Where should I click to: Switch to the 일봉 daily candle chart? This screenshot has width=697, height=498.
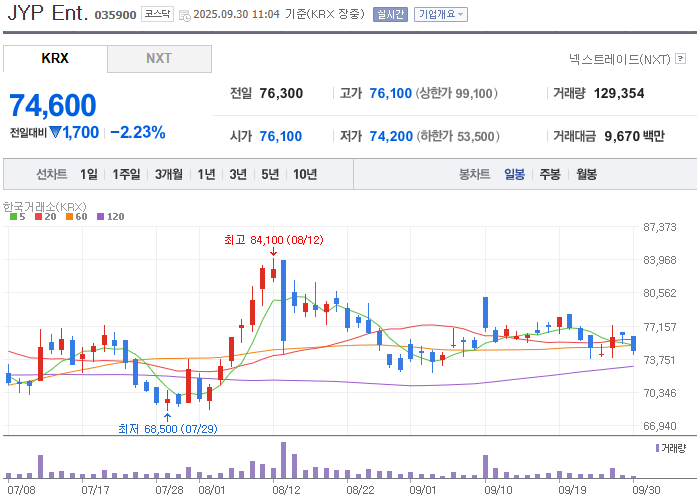point(514,174)
